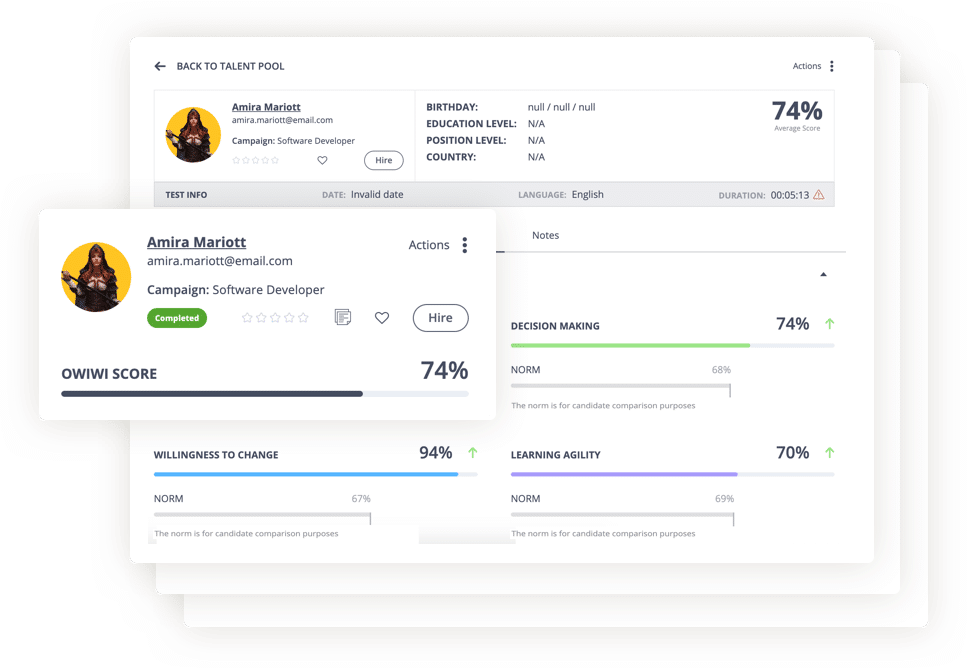The height and width of the screenshot is (668, 967).
Task: Click the green up arrow beside Decision Making
Action: pyautogui.click(x=828, y=324)
